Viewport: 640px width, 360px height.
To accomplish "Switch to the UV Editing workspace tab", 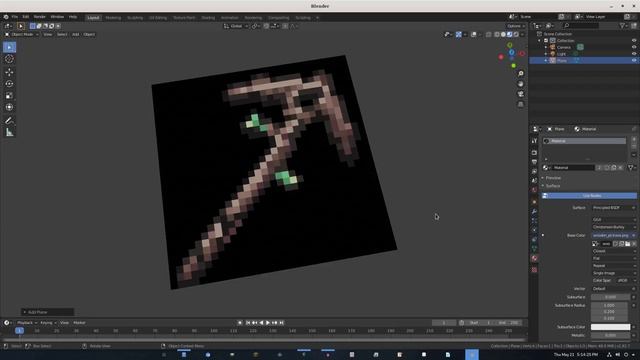I will tap(158, 18).
